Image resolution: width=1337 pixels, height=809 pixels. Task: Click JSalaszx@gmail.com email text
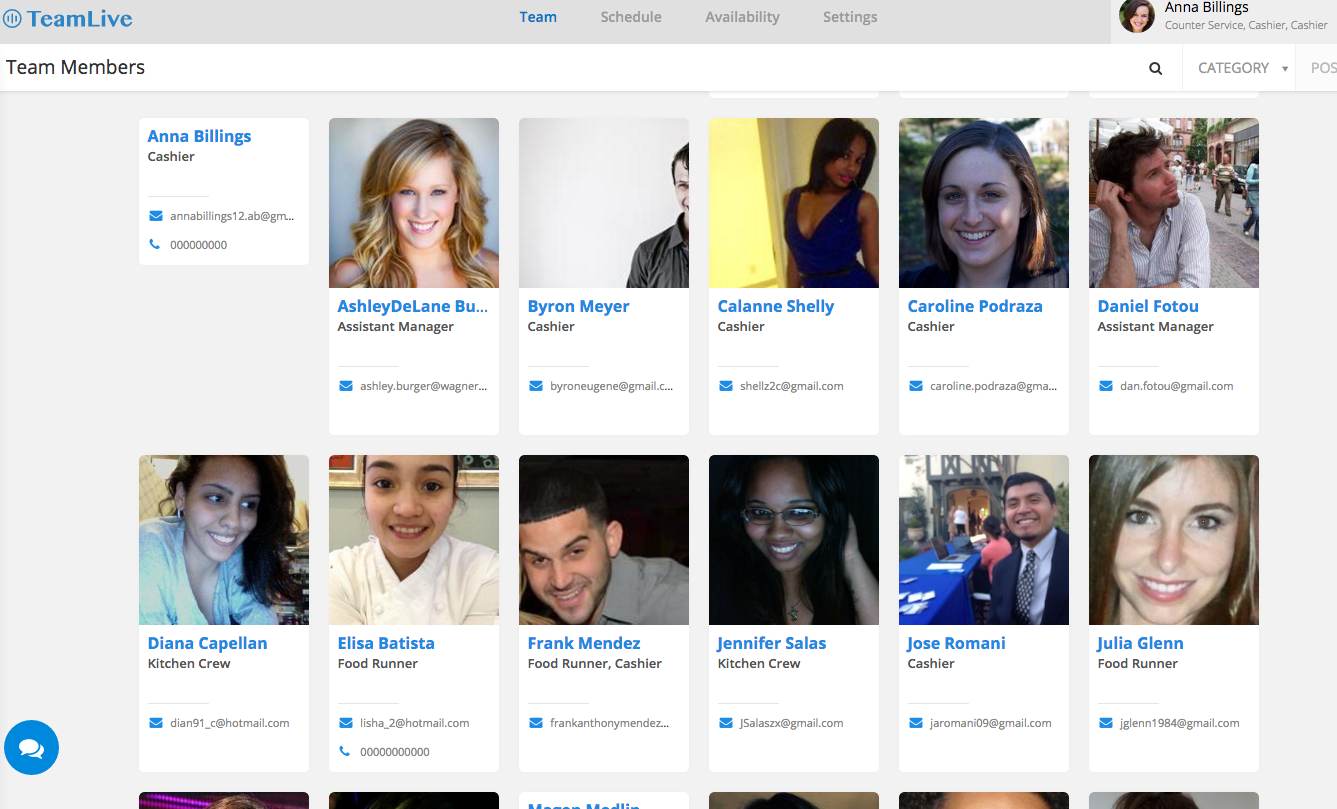point(792,723)
